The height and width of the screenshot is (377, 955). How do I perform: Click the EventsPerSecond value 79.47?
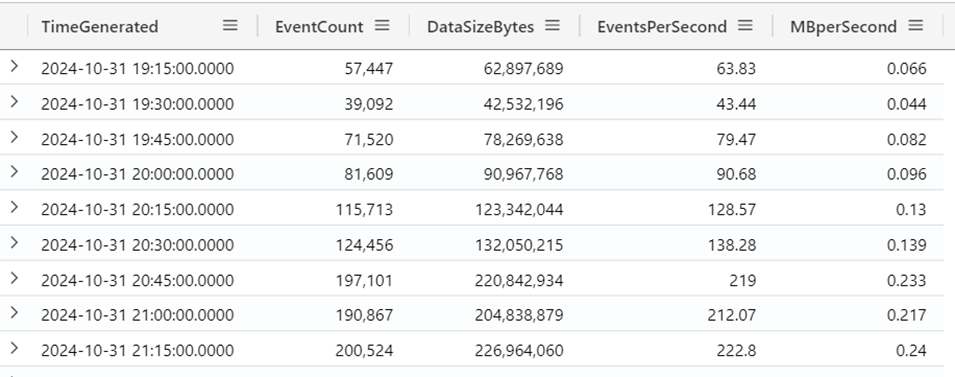click(x=736, y=139)
